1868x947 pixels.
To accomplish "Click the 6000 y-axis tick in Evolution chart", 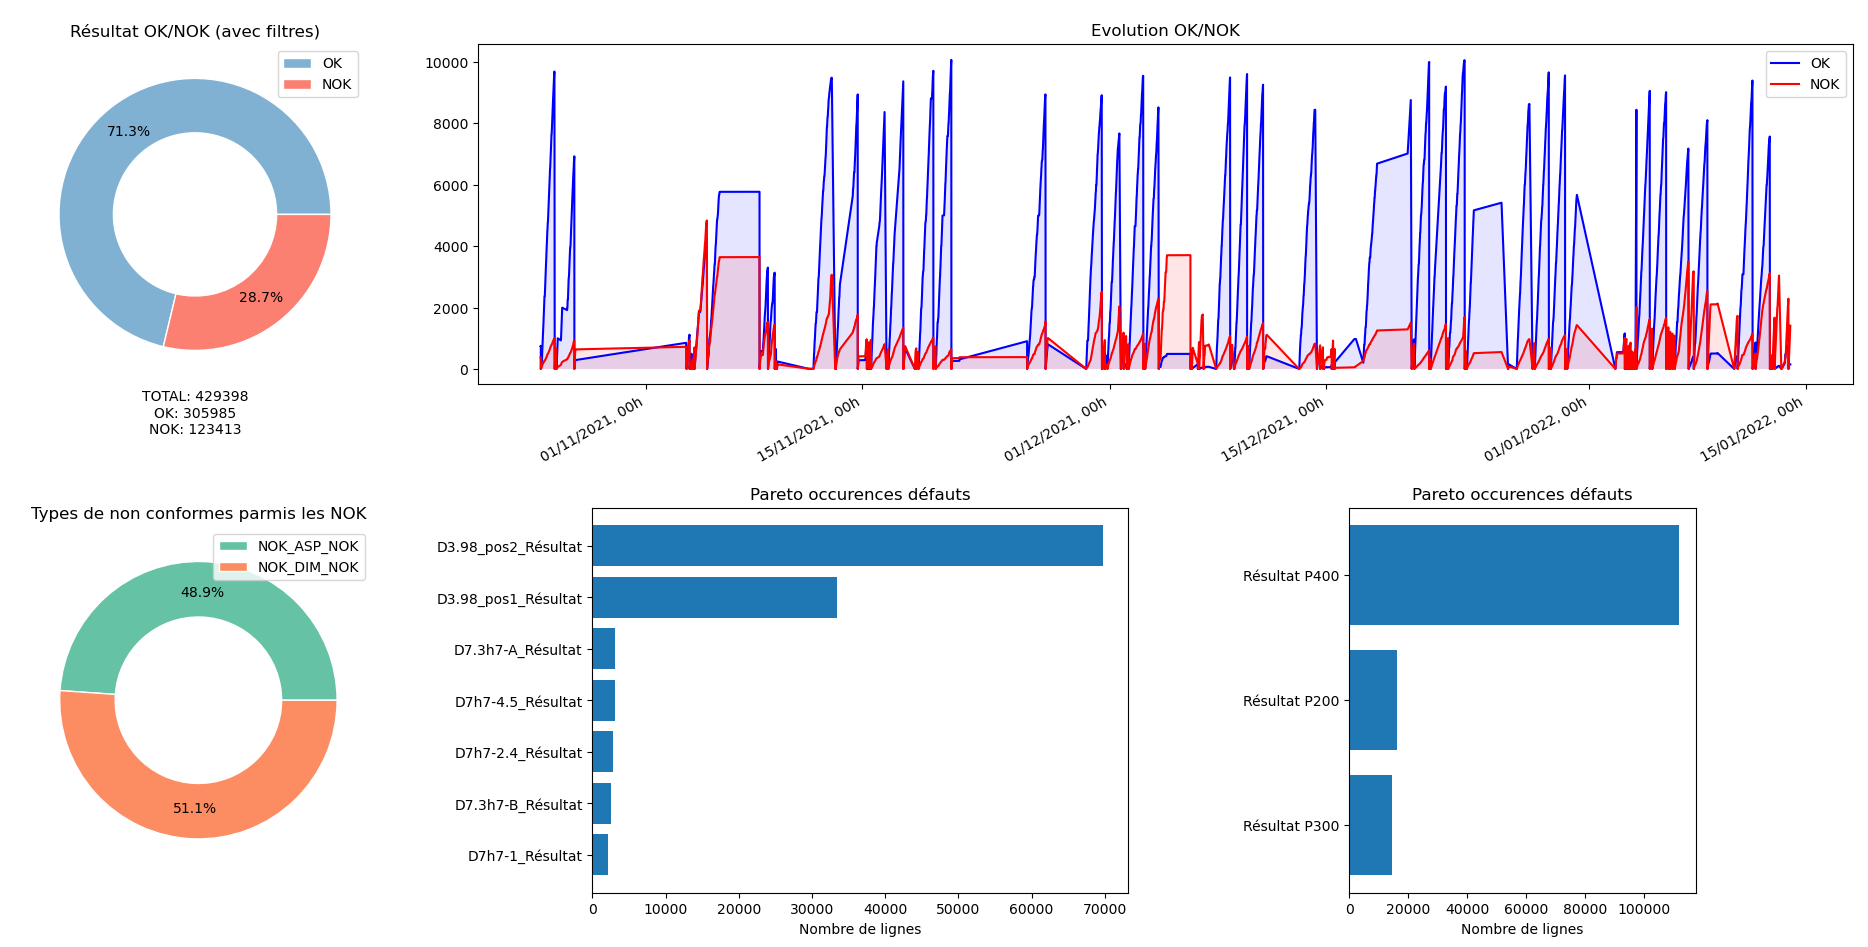I will coord(450,186).
